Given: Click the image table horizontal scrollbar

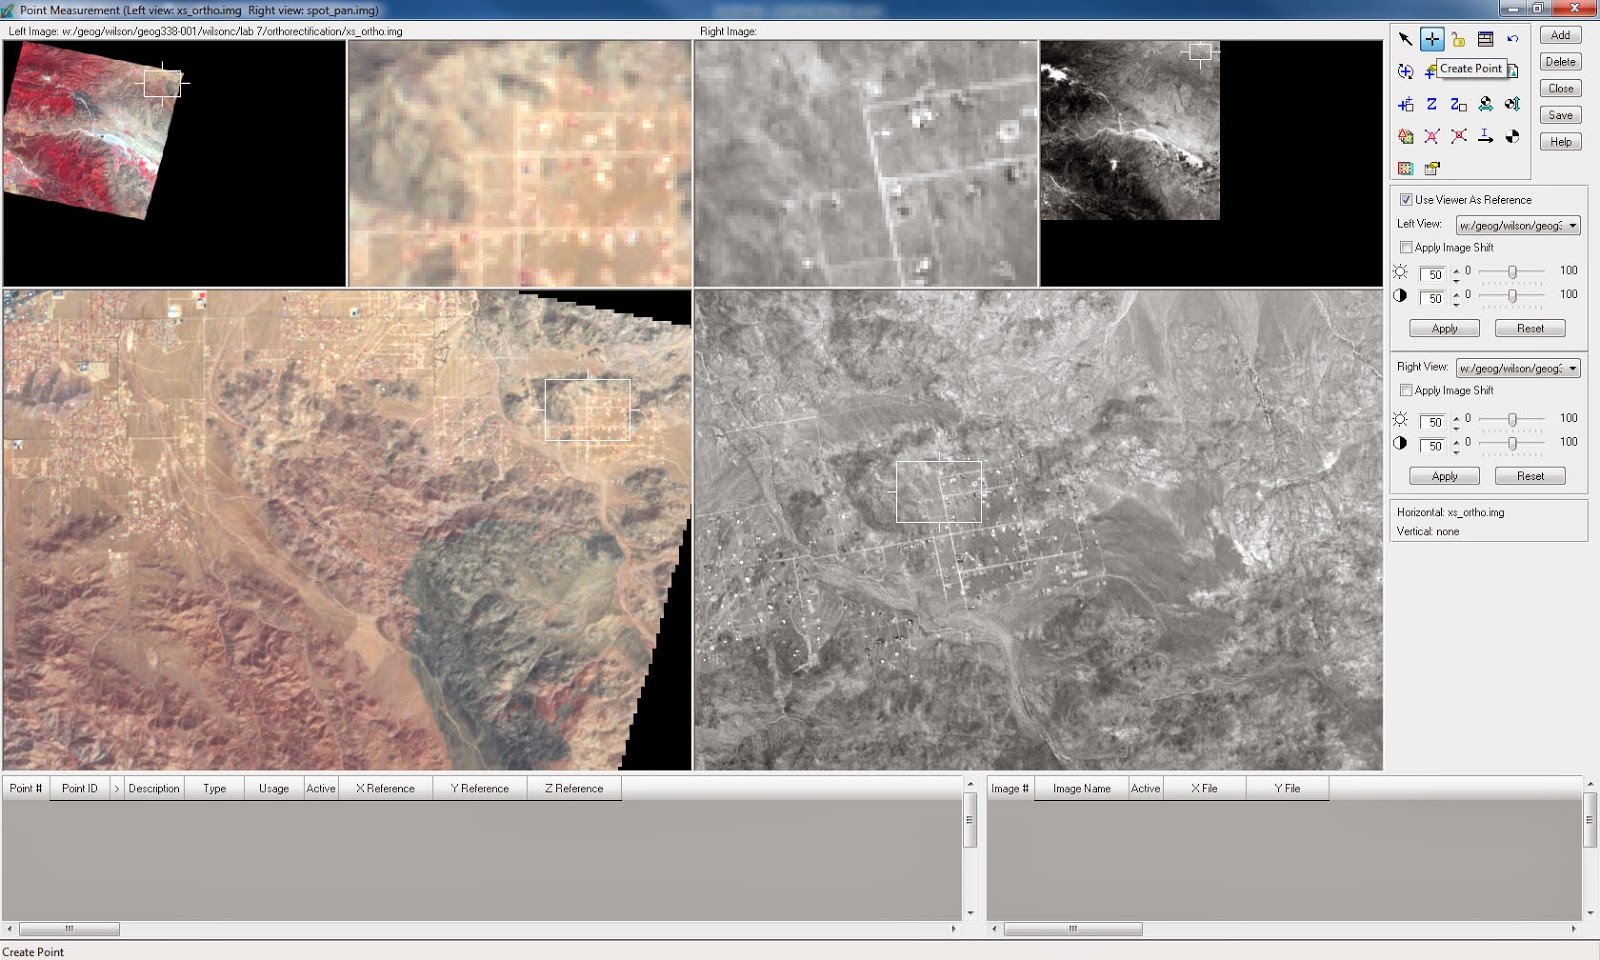Looking at the screenshot, I should pos(1284,929).
